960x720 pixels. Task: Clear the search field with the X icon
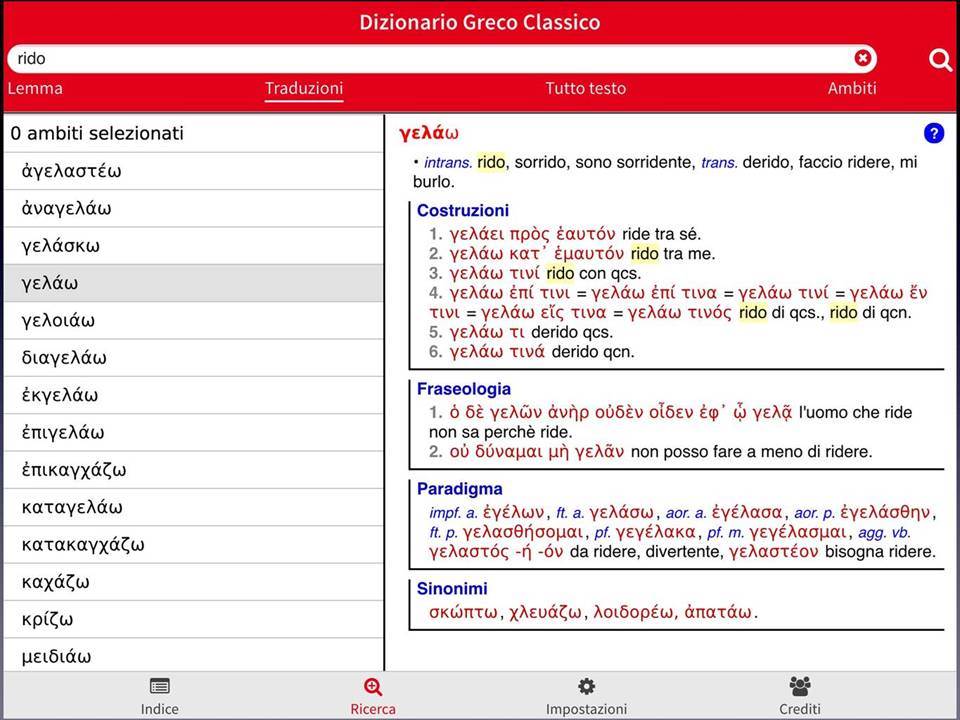click(x=862, y=58)
